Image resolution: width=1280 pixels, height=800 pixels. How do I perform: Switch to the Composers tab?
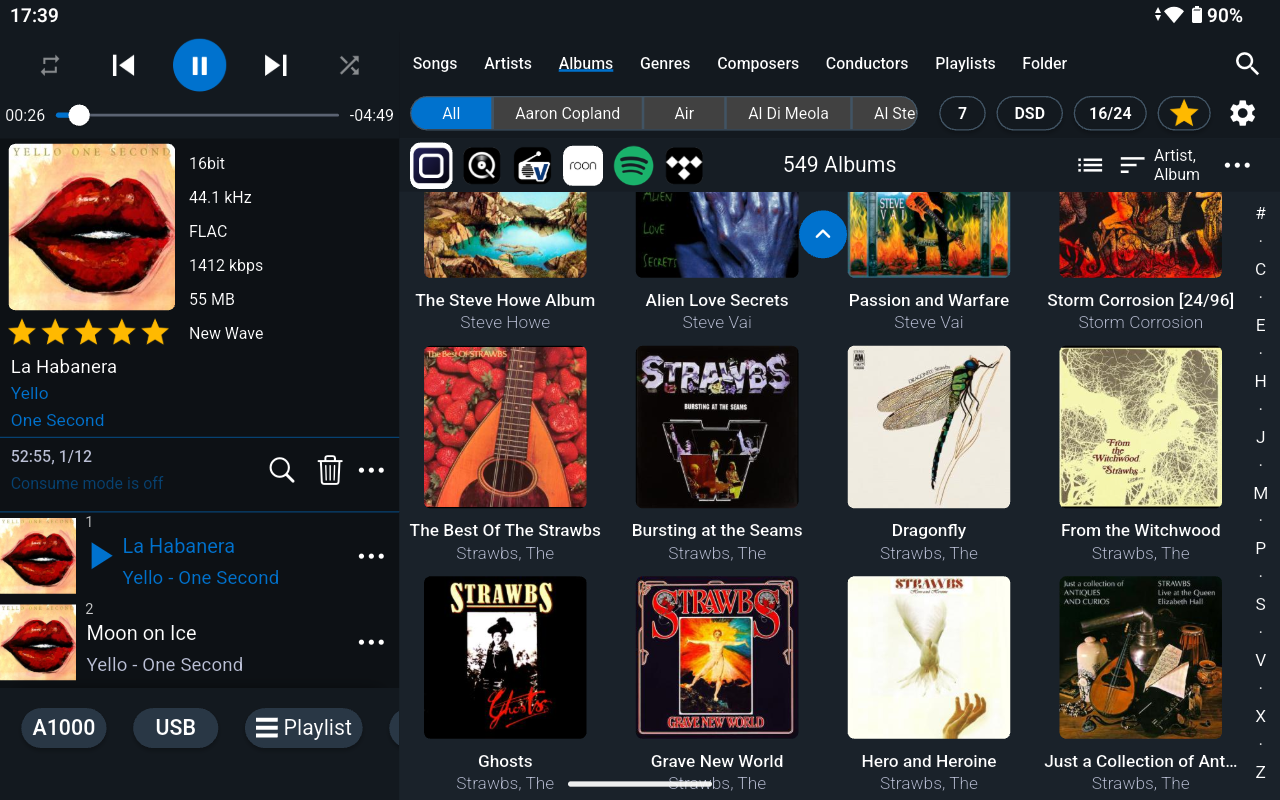coord(758,63)
